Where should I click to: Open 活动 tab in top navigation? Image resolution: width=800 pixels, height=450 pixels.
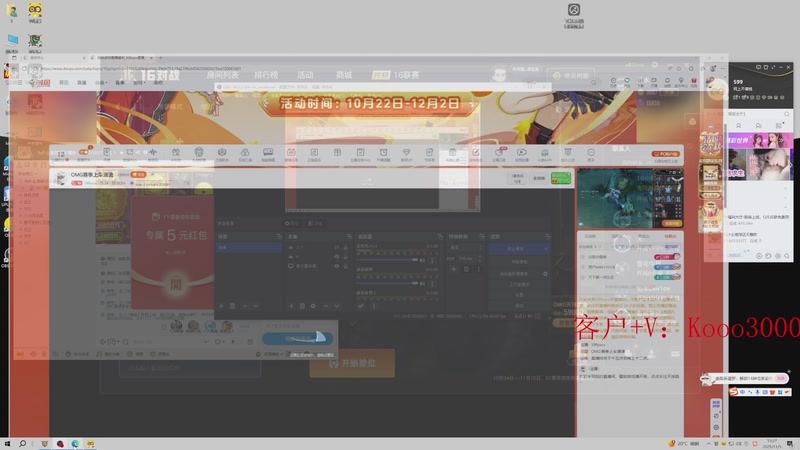coord(305,75)
